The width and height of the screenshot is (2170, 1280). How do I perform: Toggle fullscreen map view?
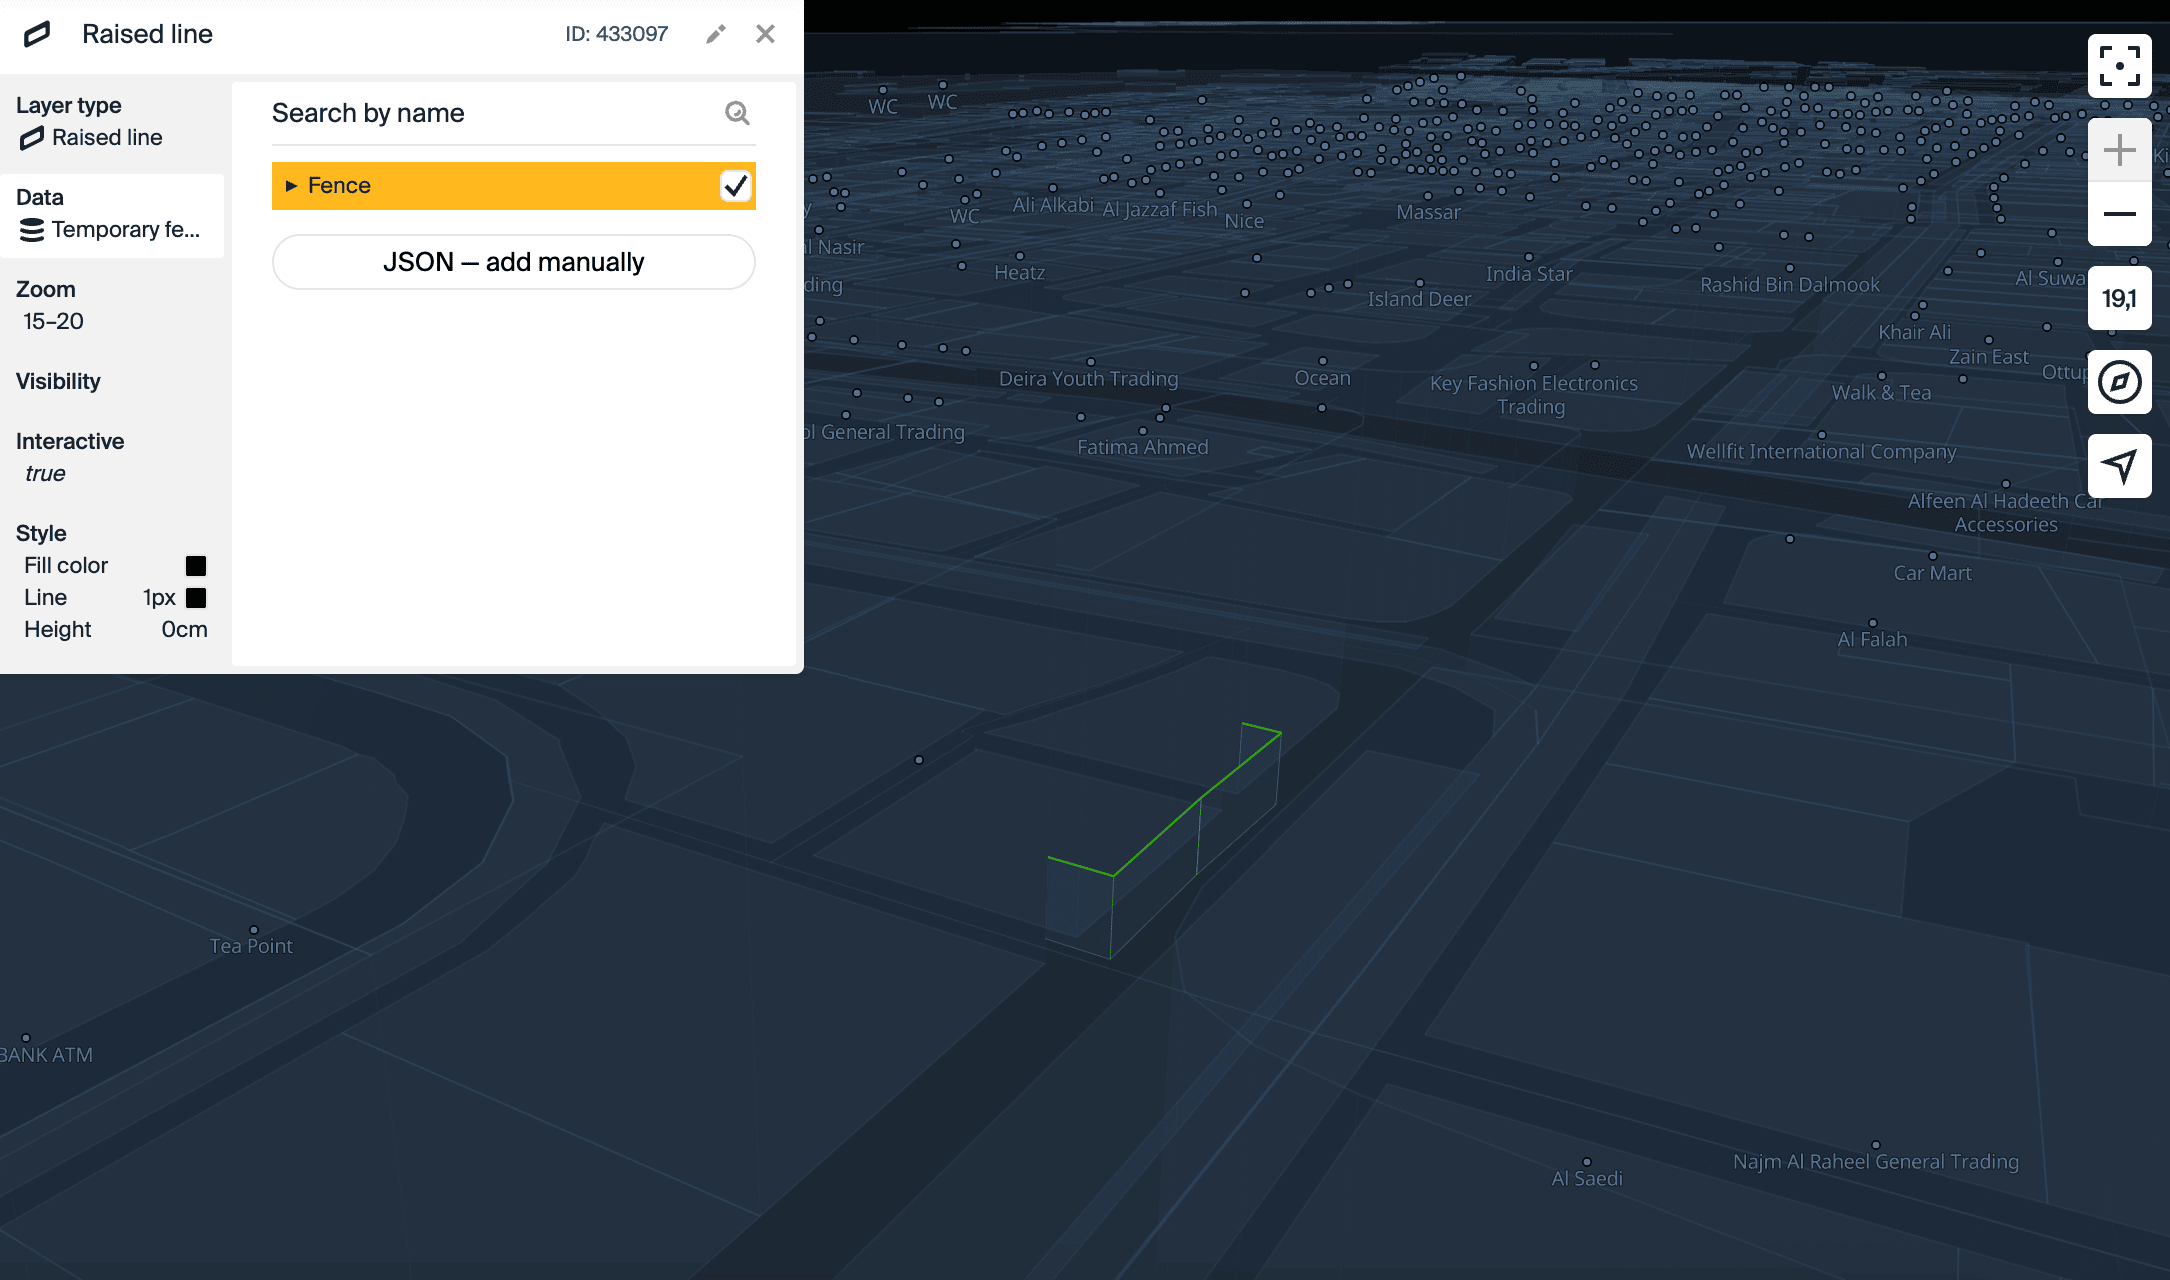click(x=2119, y=66)
